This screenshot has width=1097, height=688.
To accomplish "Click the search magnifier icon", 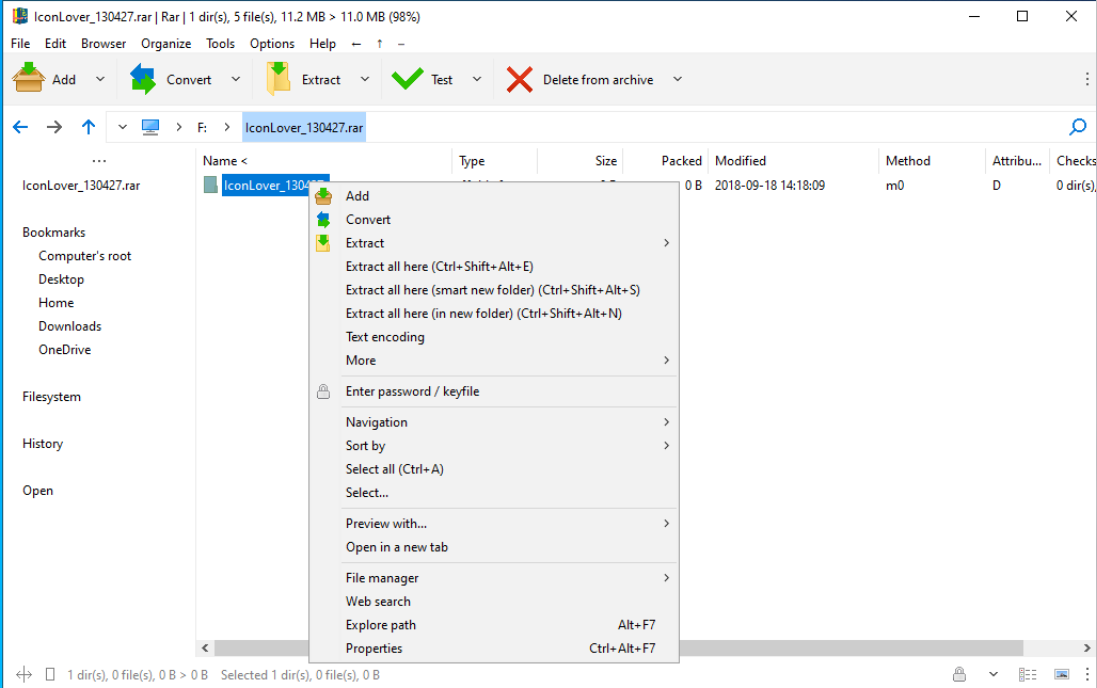I will (1078, 127).
